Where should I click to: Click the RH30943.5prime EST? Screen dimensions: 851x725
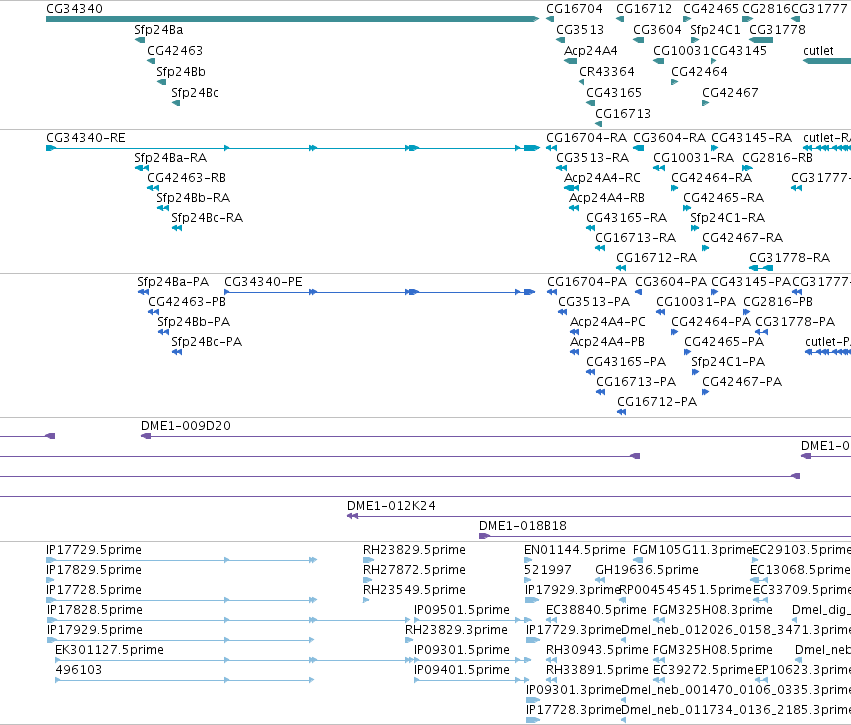click(x=551, y=660)
